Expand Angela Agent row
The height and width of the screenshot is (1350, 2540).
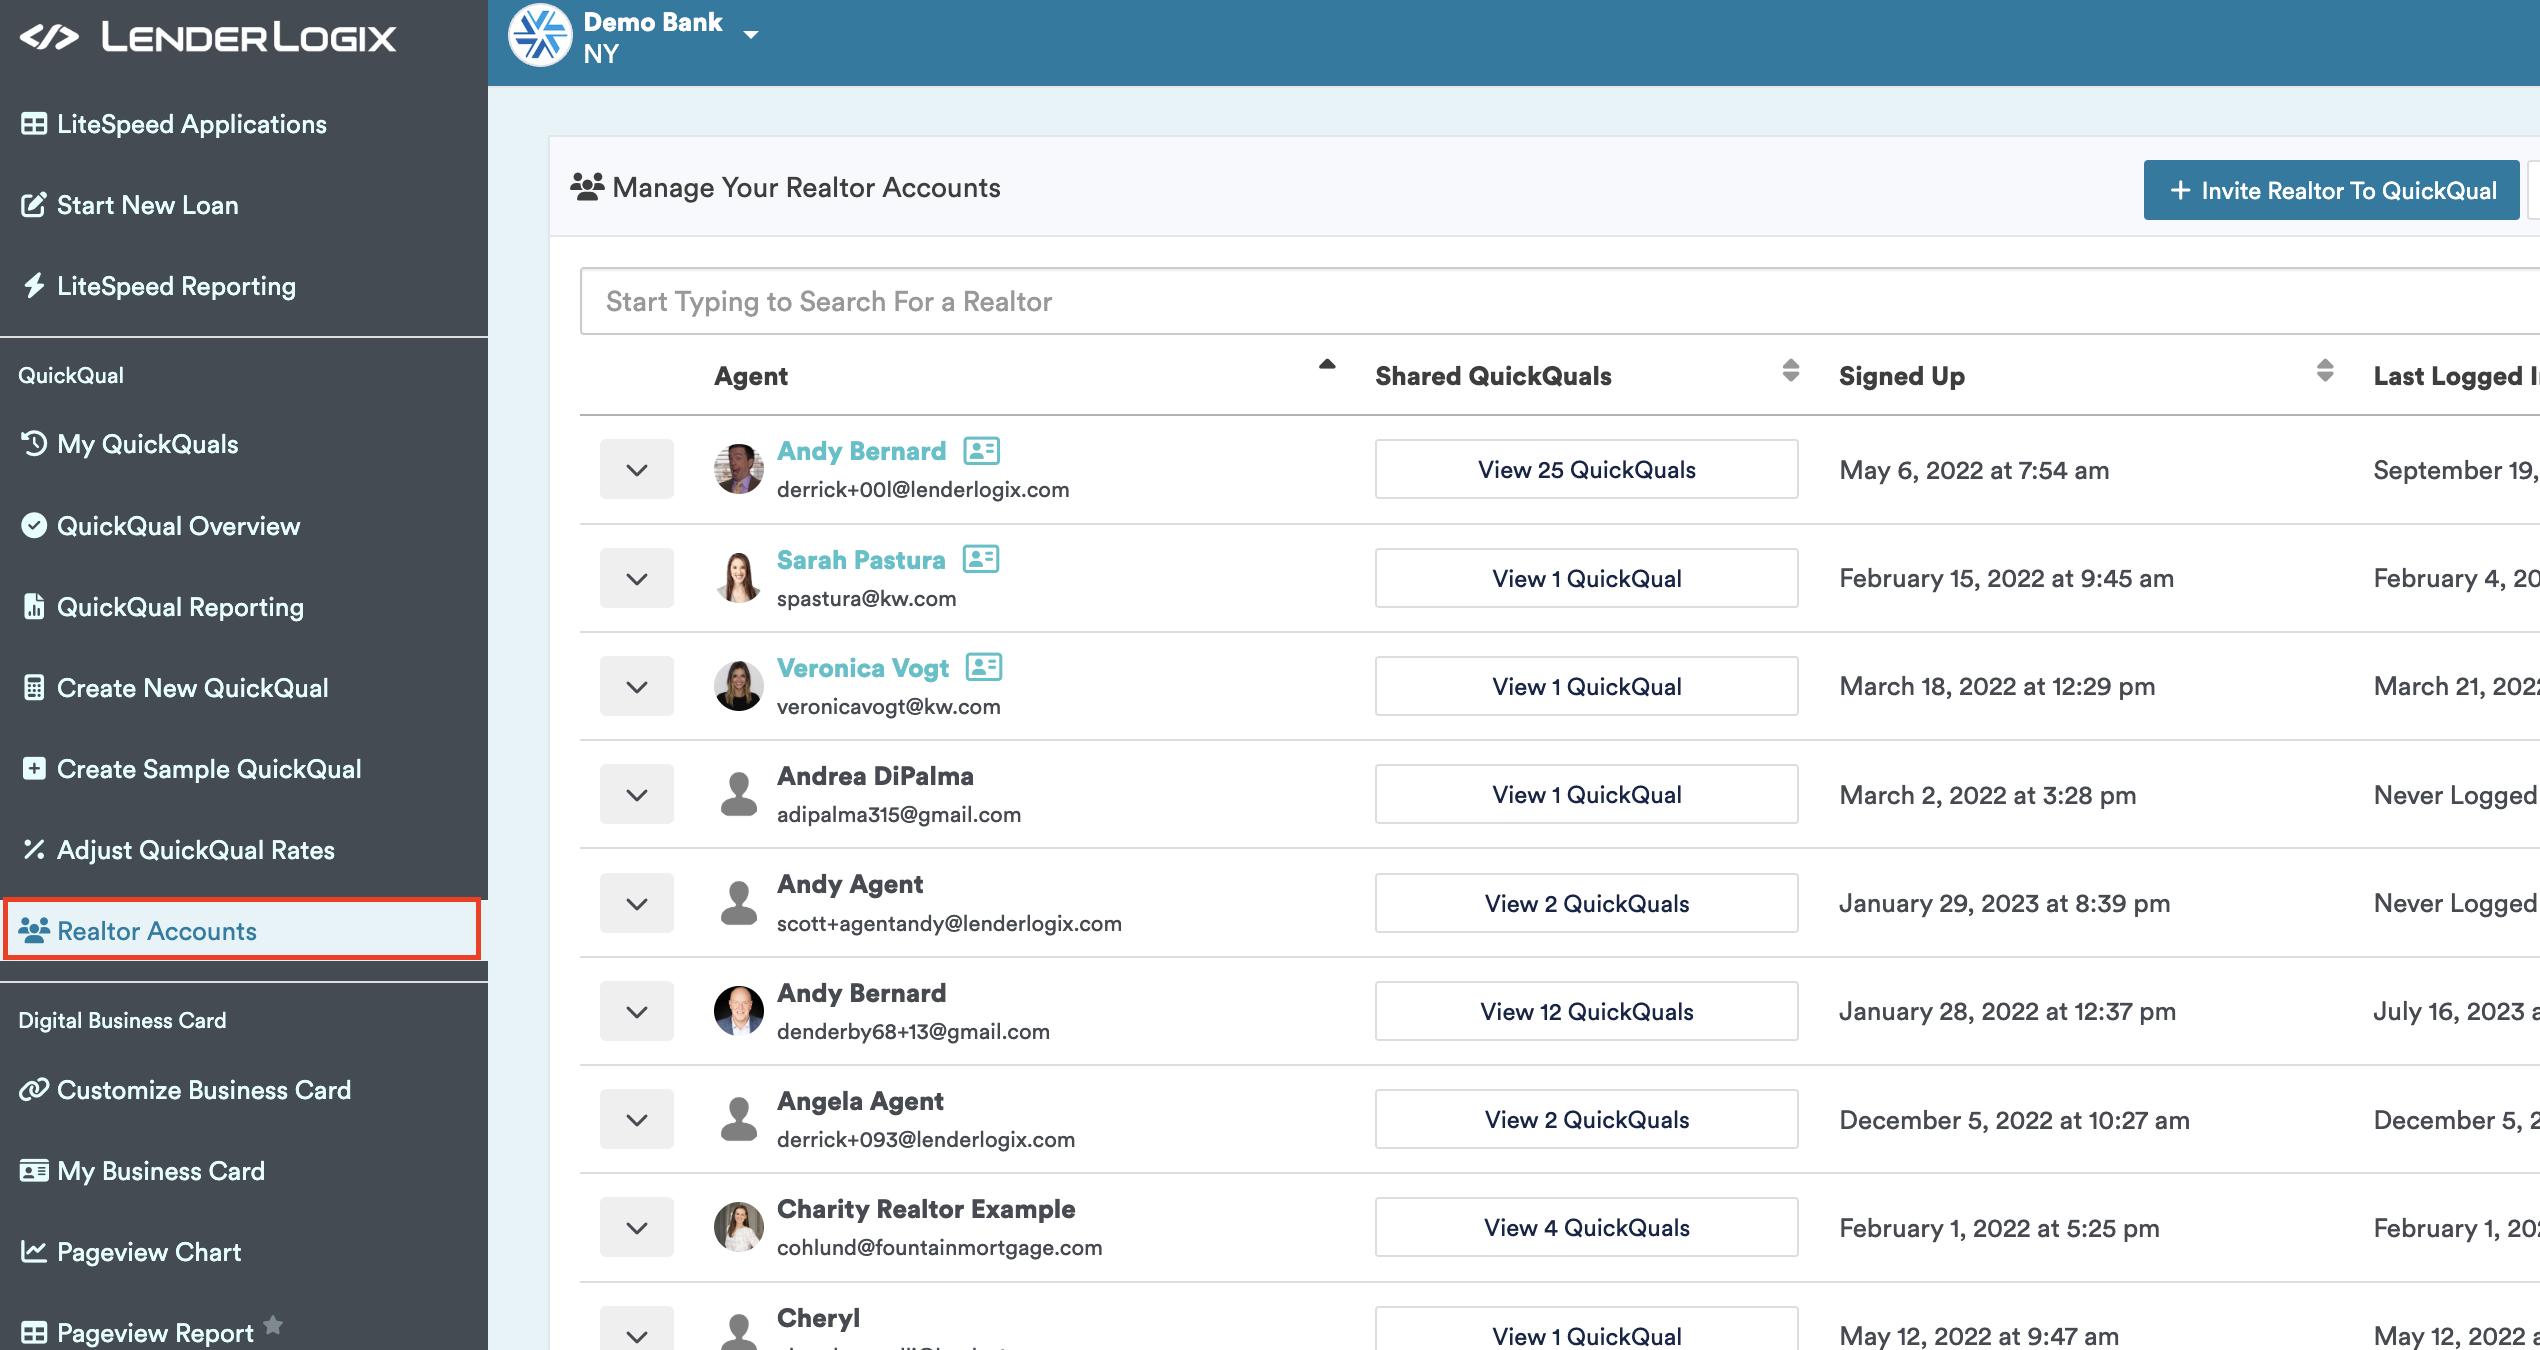637,1119
